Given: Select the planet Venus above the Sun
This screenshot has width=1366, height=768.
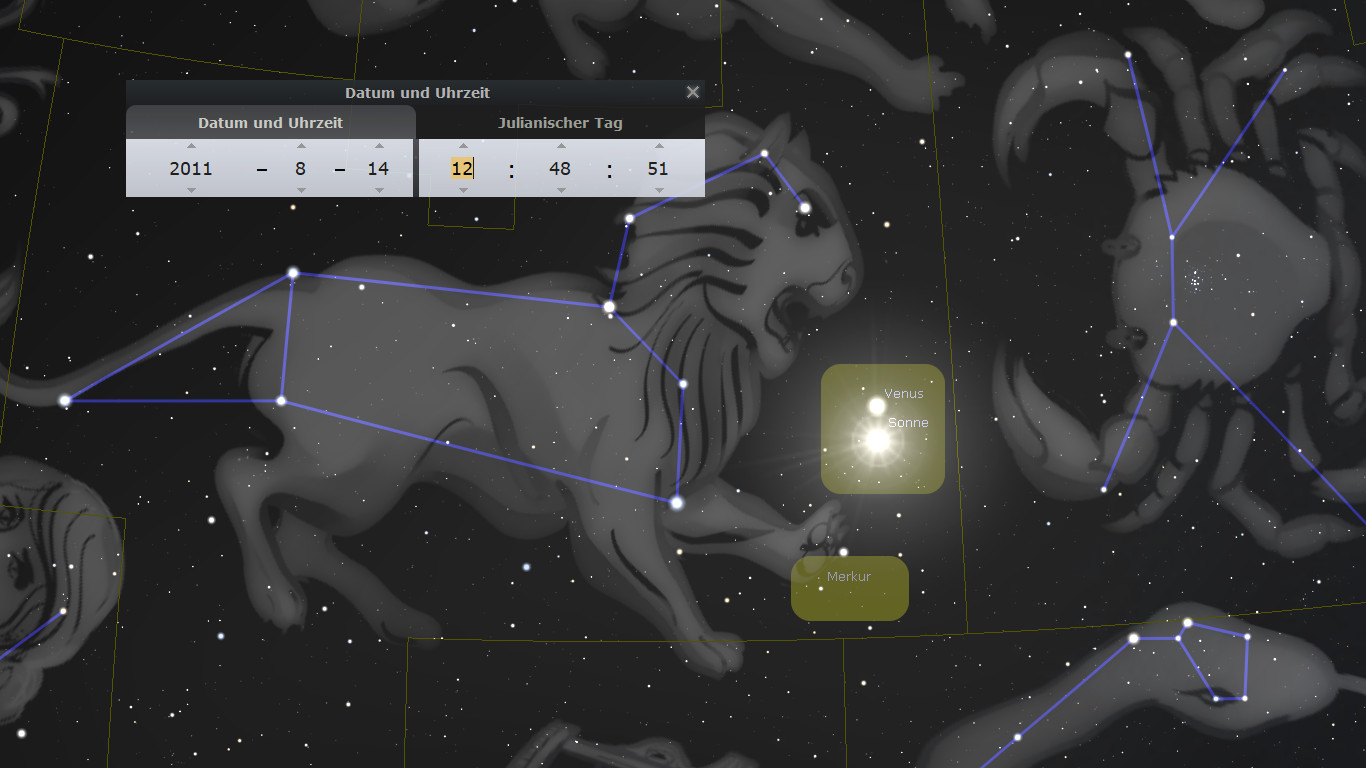Looking at the screenshot, I should tap(877, 406).
